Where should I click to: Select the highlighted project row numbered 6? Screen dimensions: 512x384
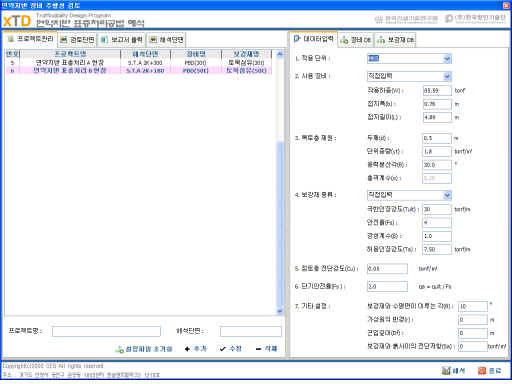coord(139,71)
